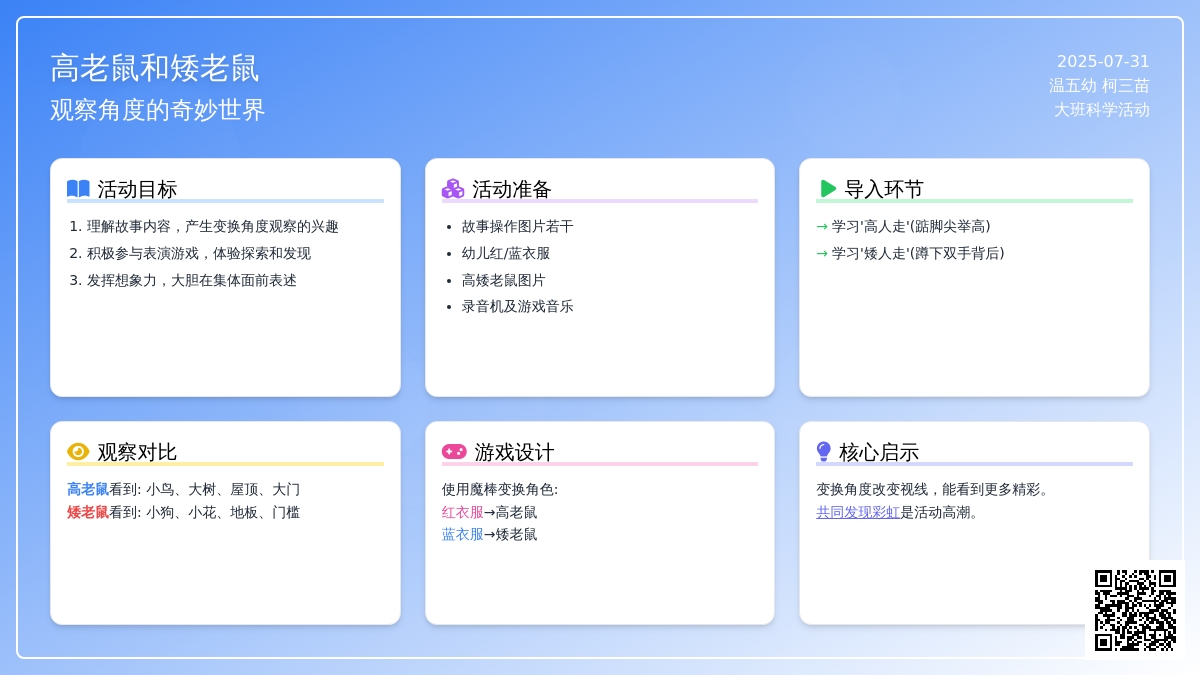Image resolution: width=1200 pixels, height=675 pixels.
Task: Click the 导入环节 heading
Action: (x=884, y=189)
